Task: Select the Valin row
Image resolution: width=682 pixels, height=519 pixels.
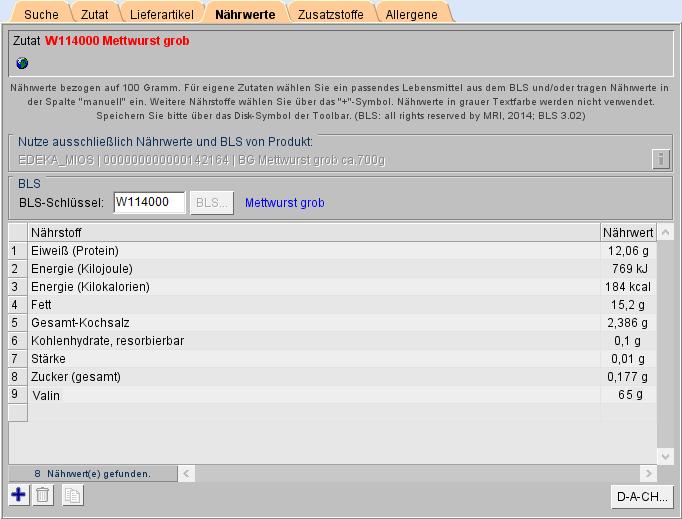Action: (333, 395)
